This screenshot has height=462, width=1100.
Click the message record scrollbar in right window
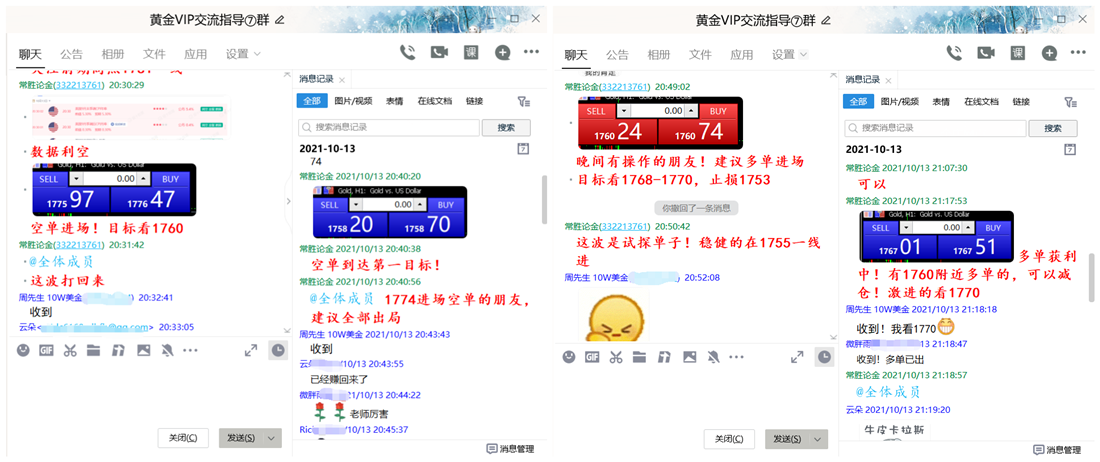coord(1090,280)
